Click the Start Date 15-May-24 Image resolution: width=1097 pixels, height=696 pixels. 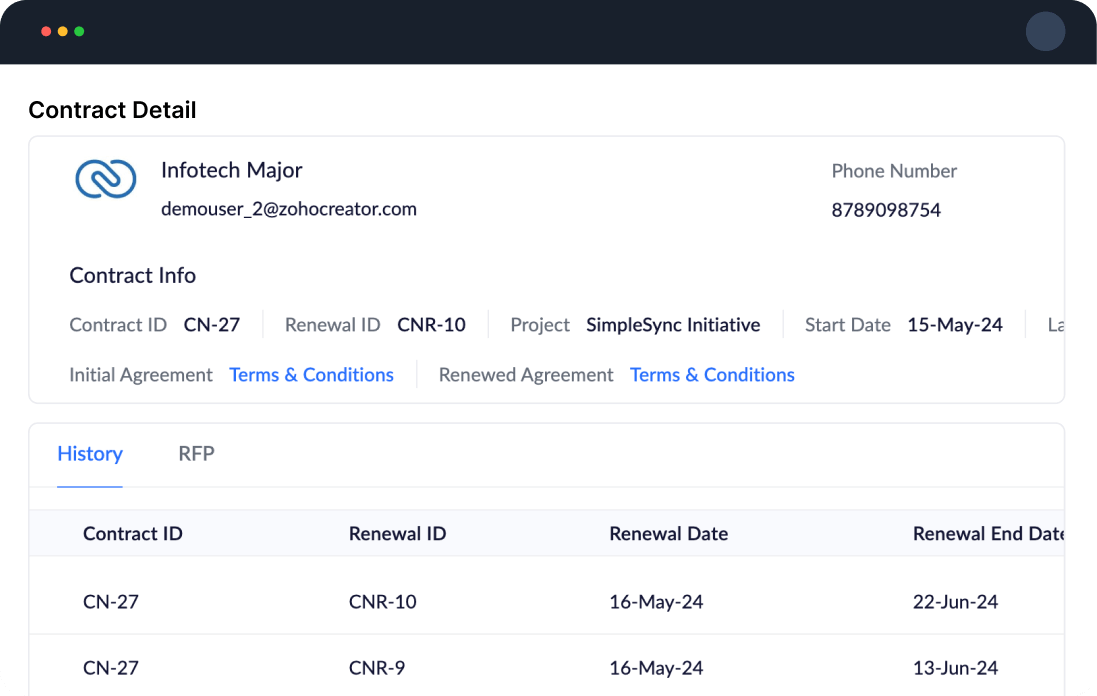click(x=954, y=324)
